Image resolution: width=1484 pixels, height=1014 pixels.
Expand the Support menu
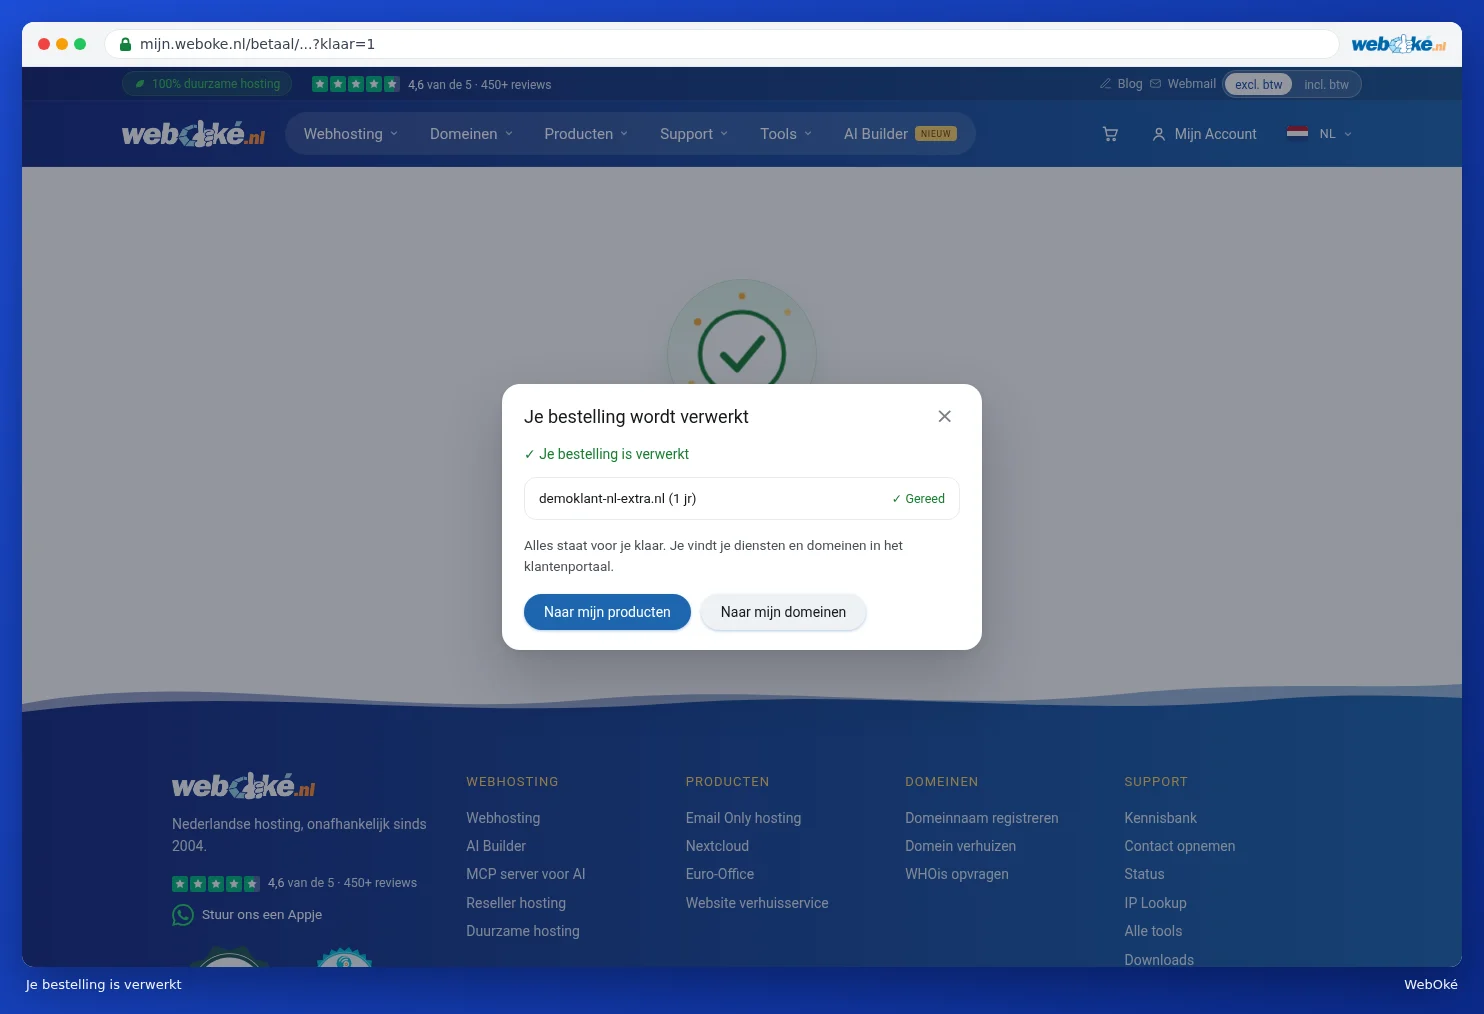point(694,134)
